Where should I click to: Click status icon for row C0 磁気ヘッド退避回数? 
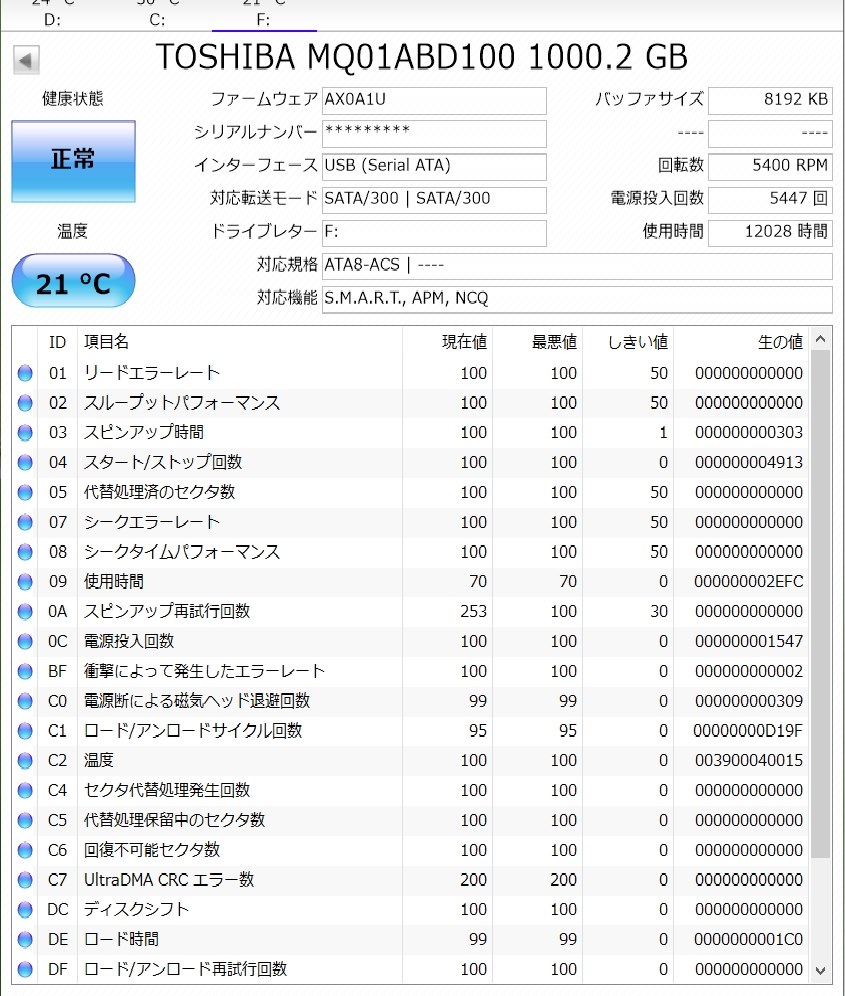coord(25,701)
